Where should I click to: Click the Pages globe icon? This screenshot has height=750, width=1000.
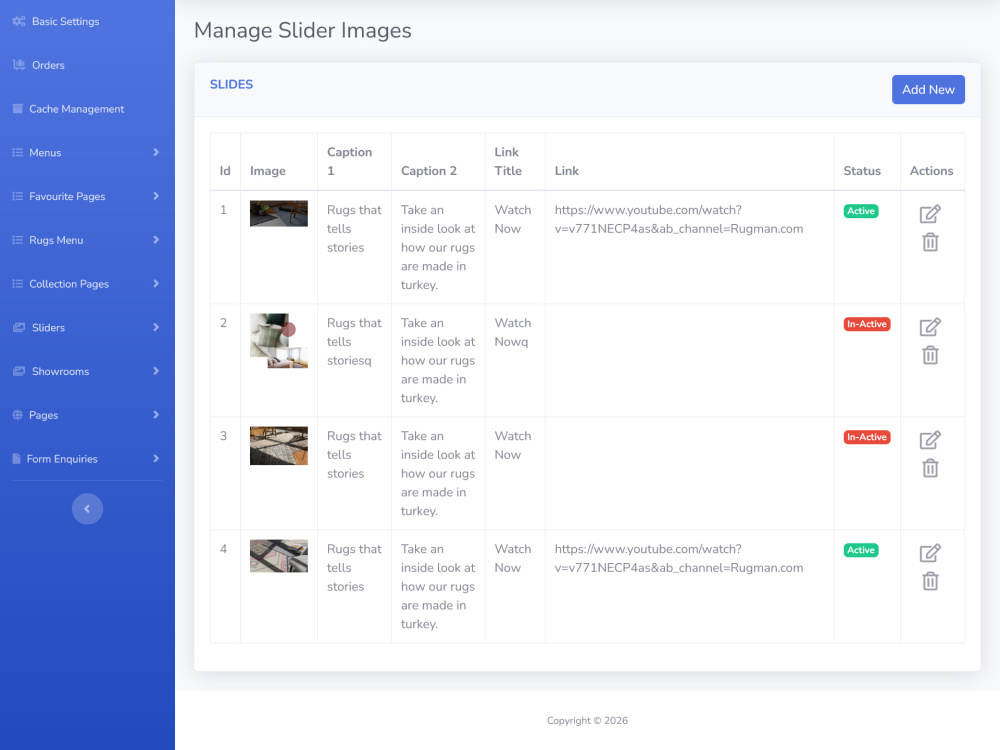pos(18,415)
